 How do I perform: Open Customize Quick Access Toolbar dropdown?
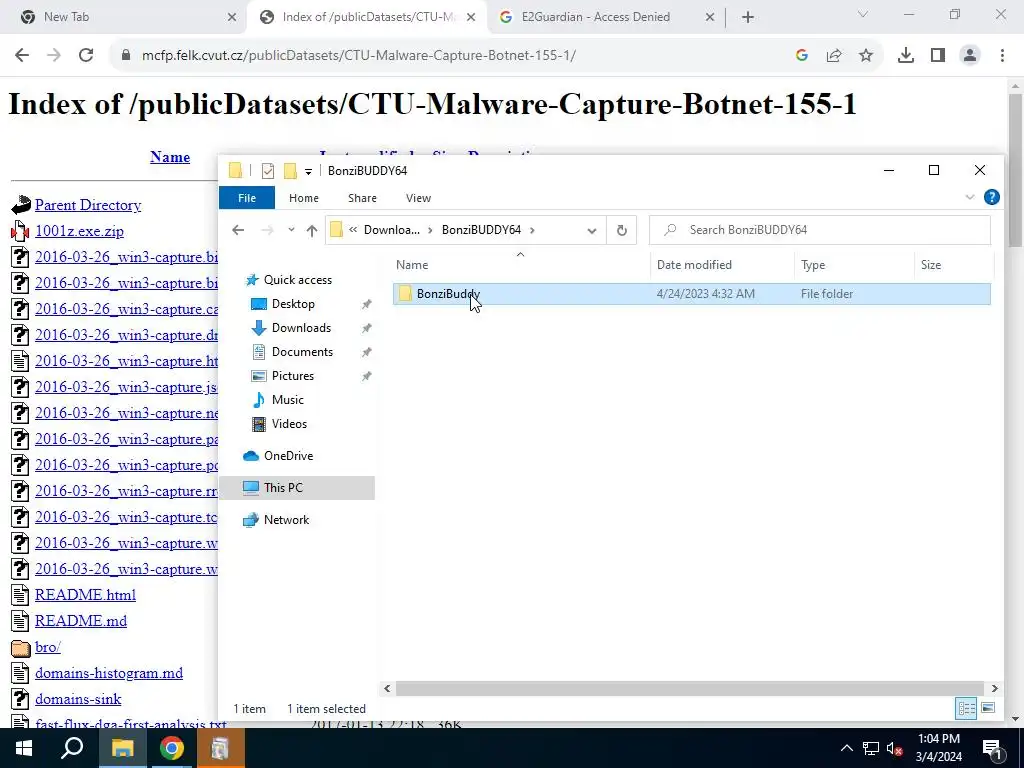[308, 172]
